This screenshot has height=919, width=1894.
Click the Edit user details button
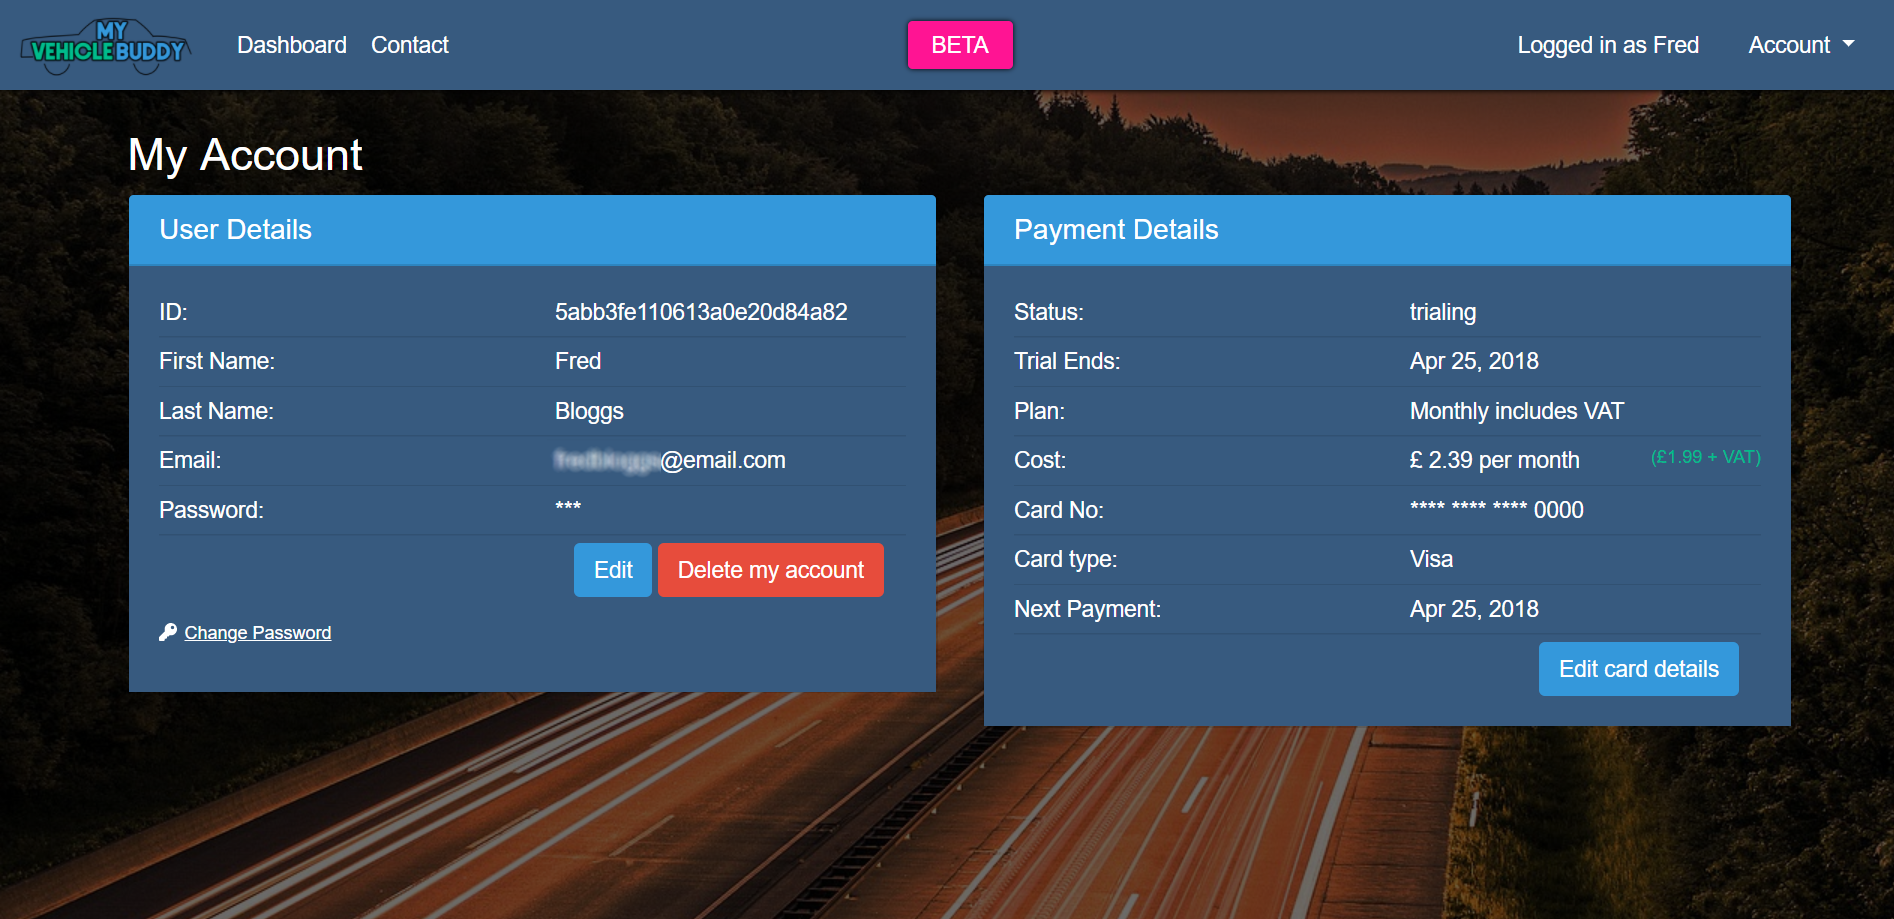pos(613,570)
